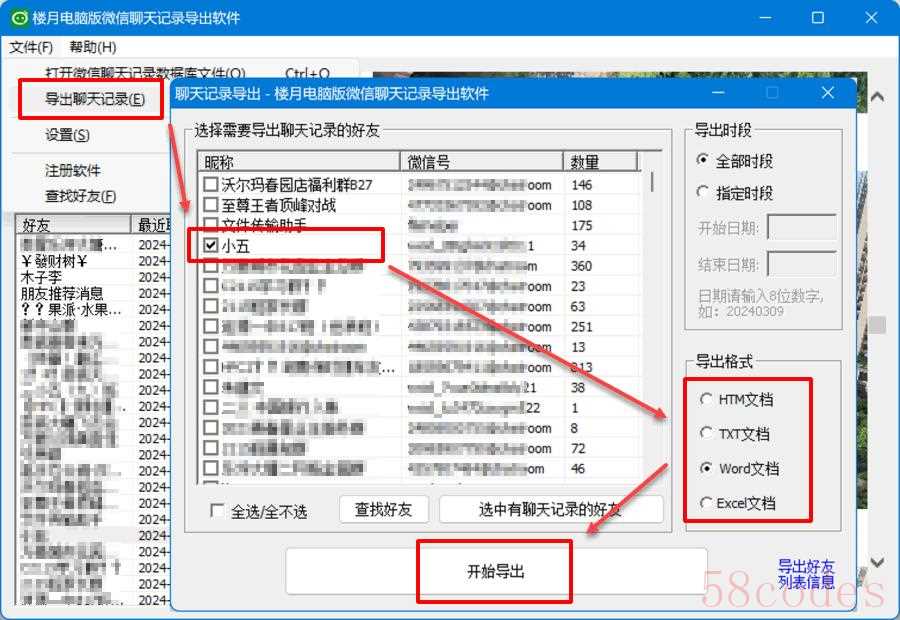Screen dimensions: 900x620
Task: Click count cell 108
Action: (x=581, y=205)
